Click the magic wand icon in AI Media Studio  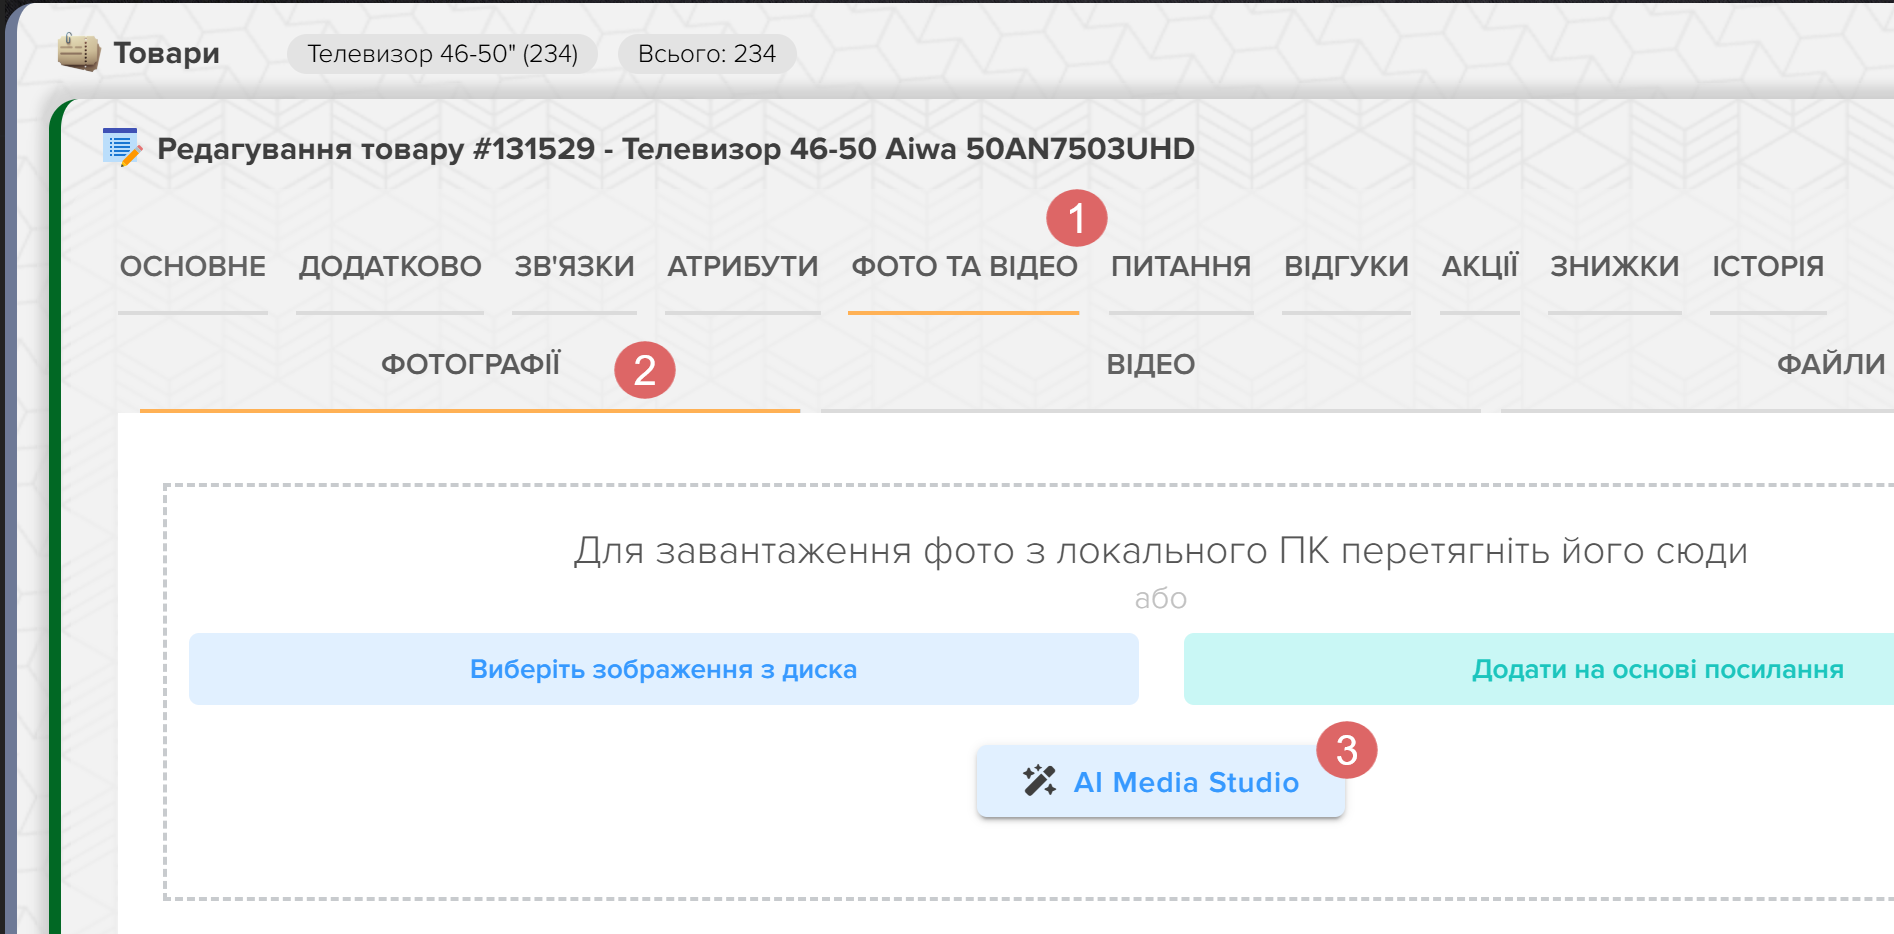click(1040, 781)
